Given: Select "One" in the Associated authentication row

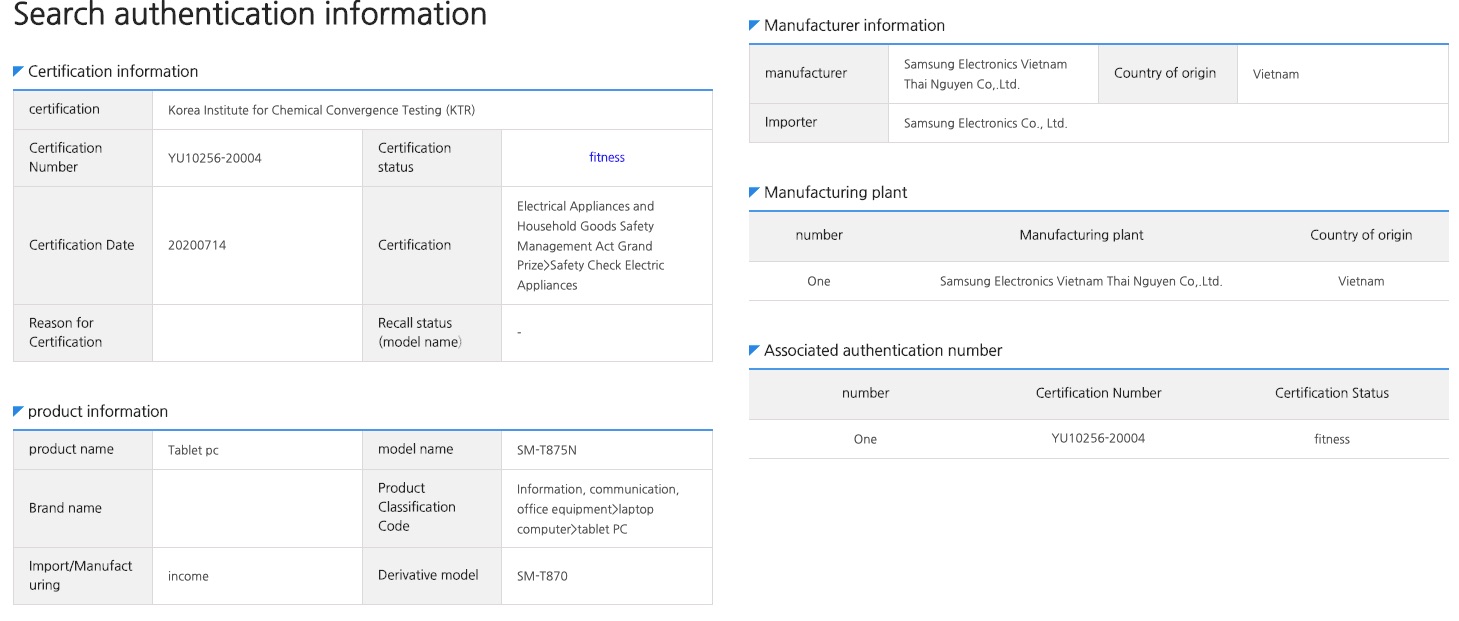Looking at the screenshot, I should point(865,439).
